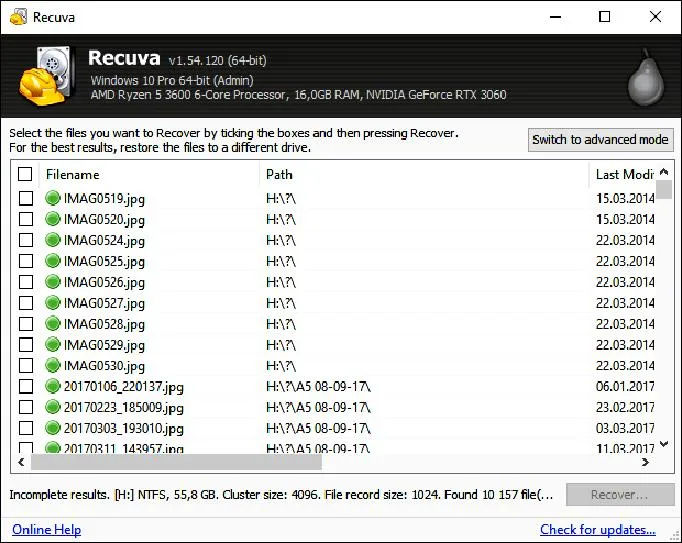Screen dimensions: 682x543
Task: Sort by the Path column header
Action: coord(424,174)
